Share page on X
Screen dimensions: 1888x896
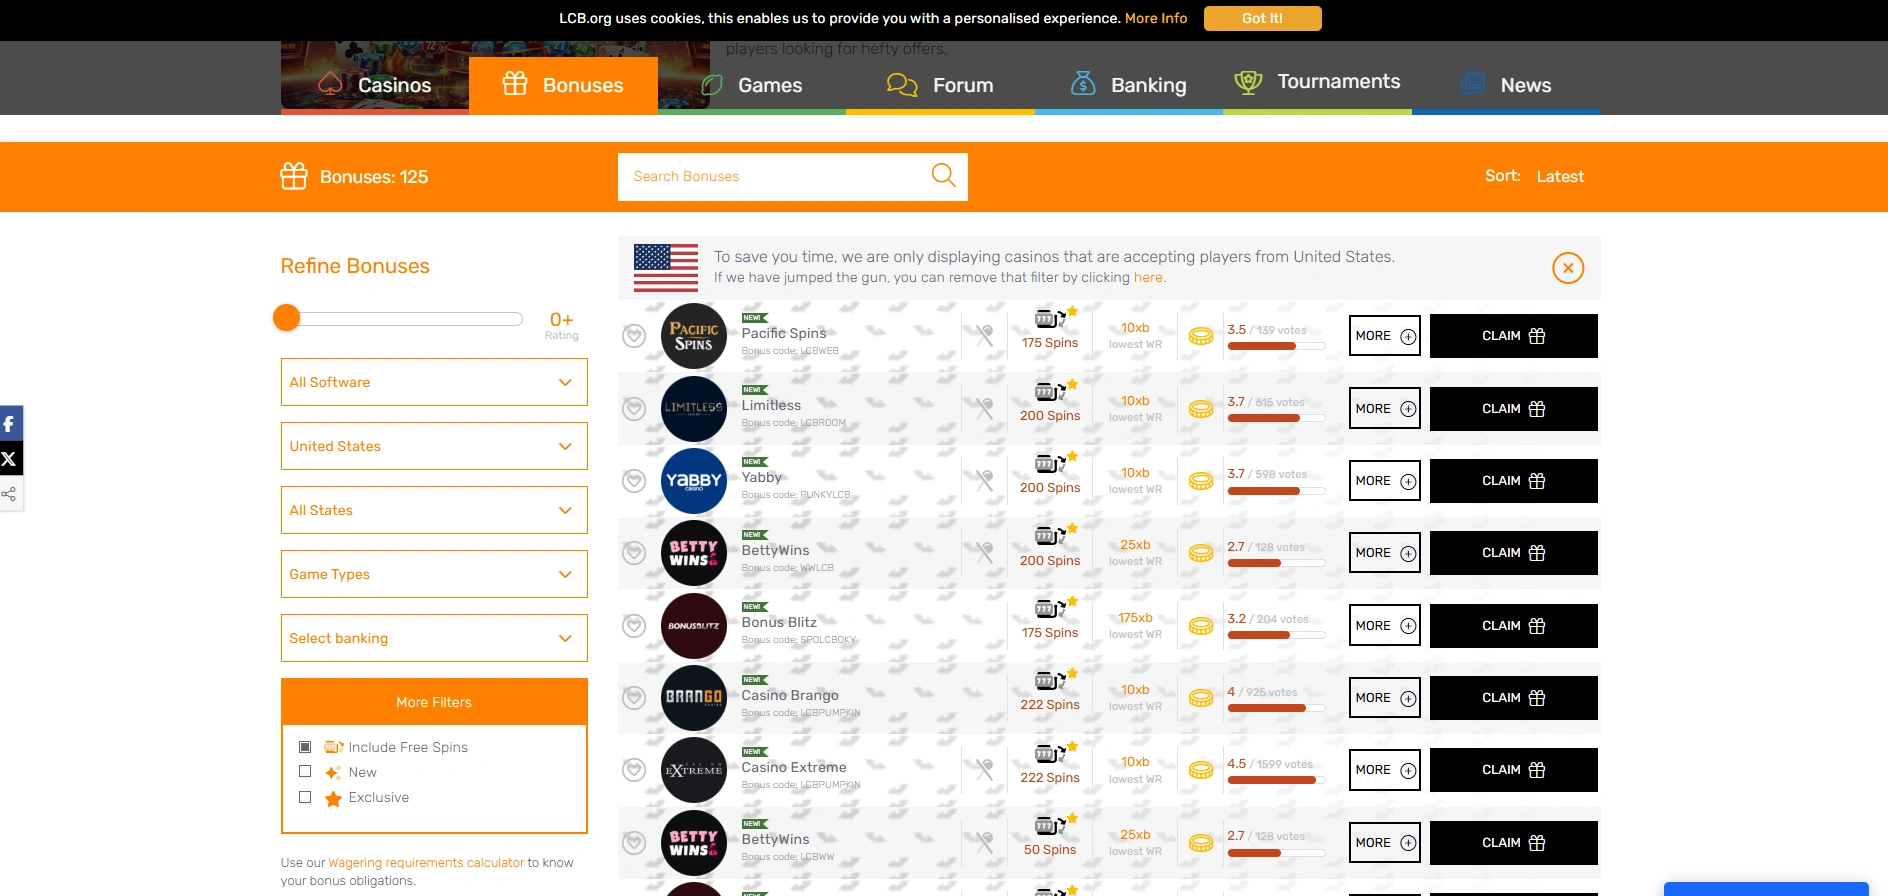pyautogui.click(x=9, y=459)
